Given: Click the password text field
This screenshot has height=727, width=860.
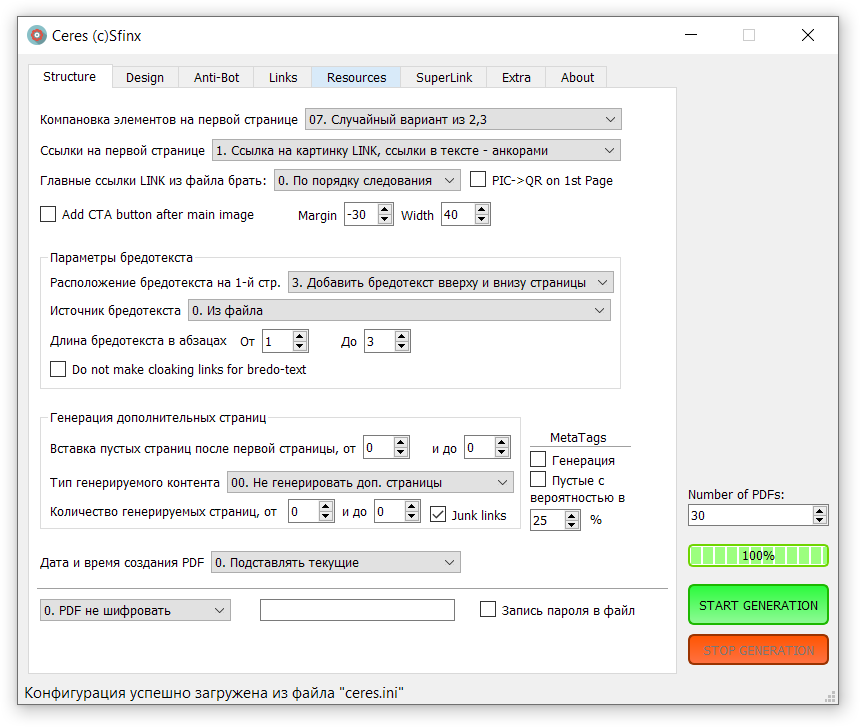Looking at the screenshot, I should coord(357,610).
